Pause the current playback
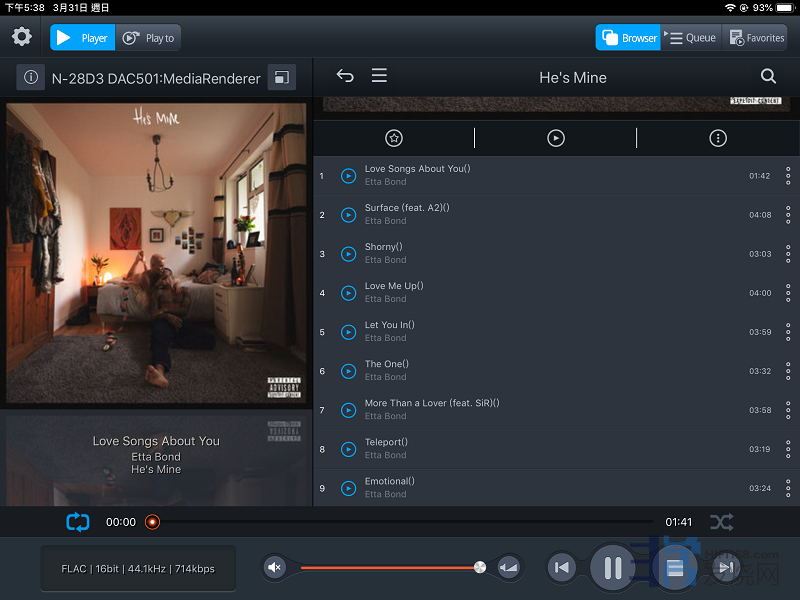Image resolution: width=800 pixels, height=600 pixels. tap(613, 568)
